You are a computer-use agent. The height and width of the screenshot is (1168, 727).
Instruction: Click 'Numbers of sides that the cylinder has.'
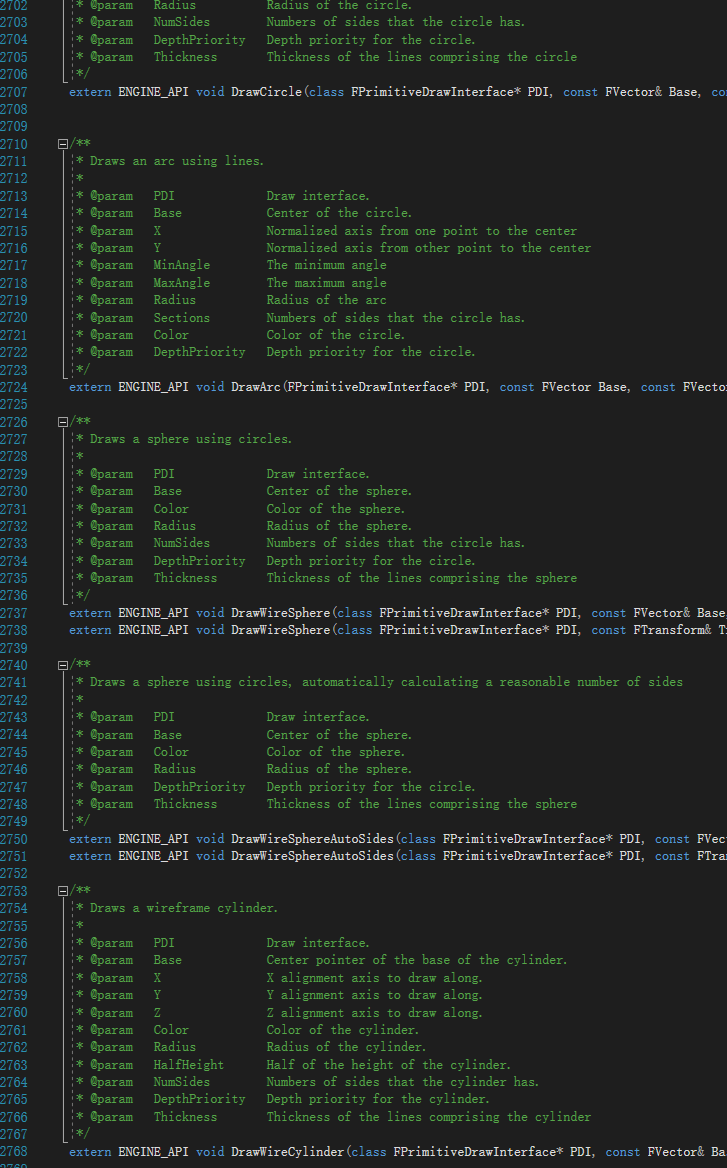tap(403, 1082)
